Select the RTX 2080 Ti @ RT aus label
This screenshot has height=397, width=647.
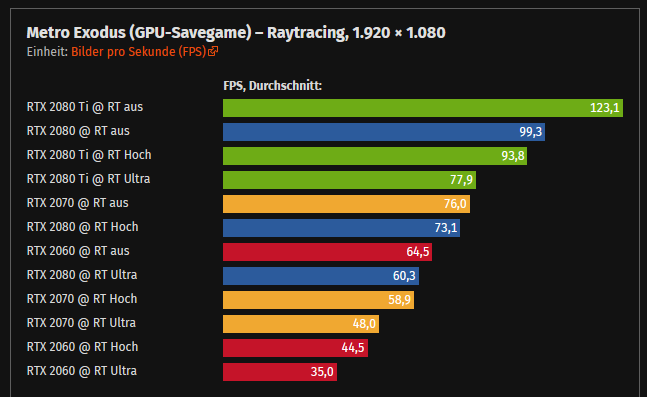click(x=85, y=107)
